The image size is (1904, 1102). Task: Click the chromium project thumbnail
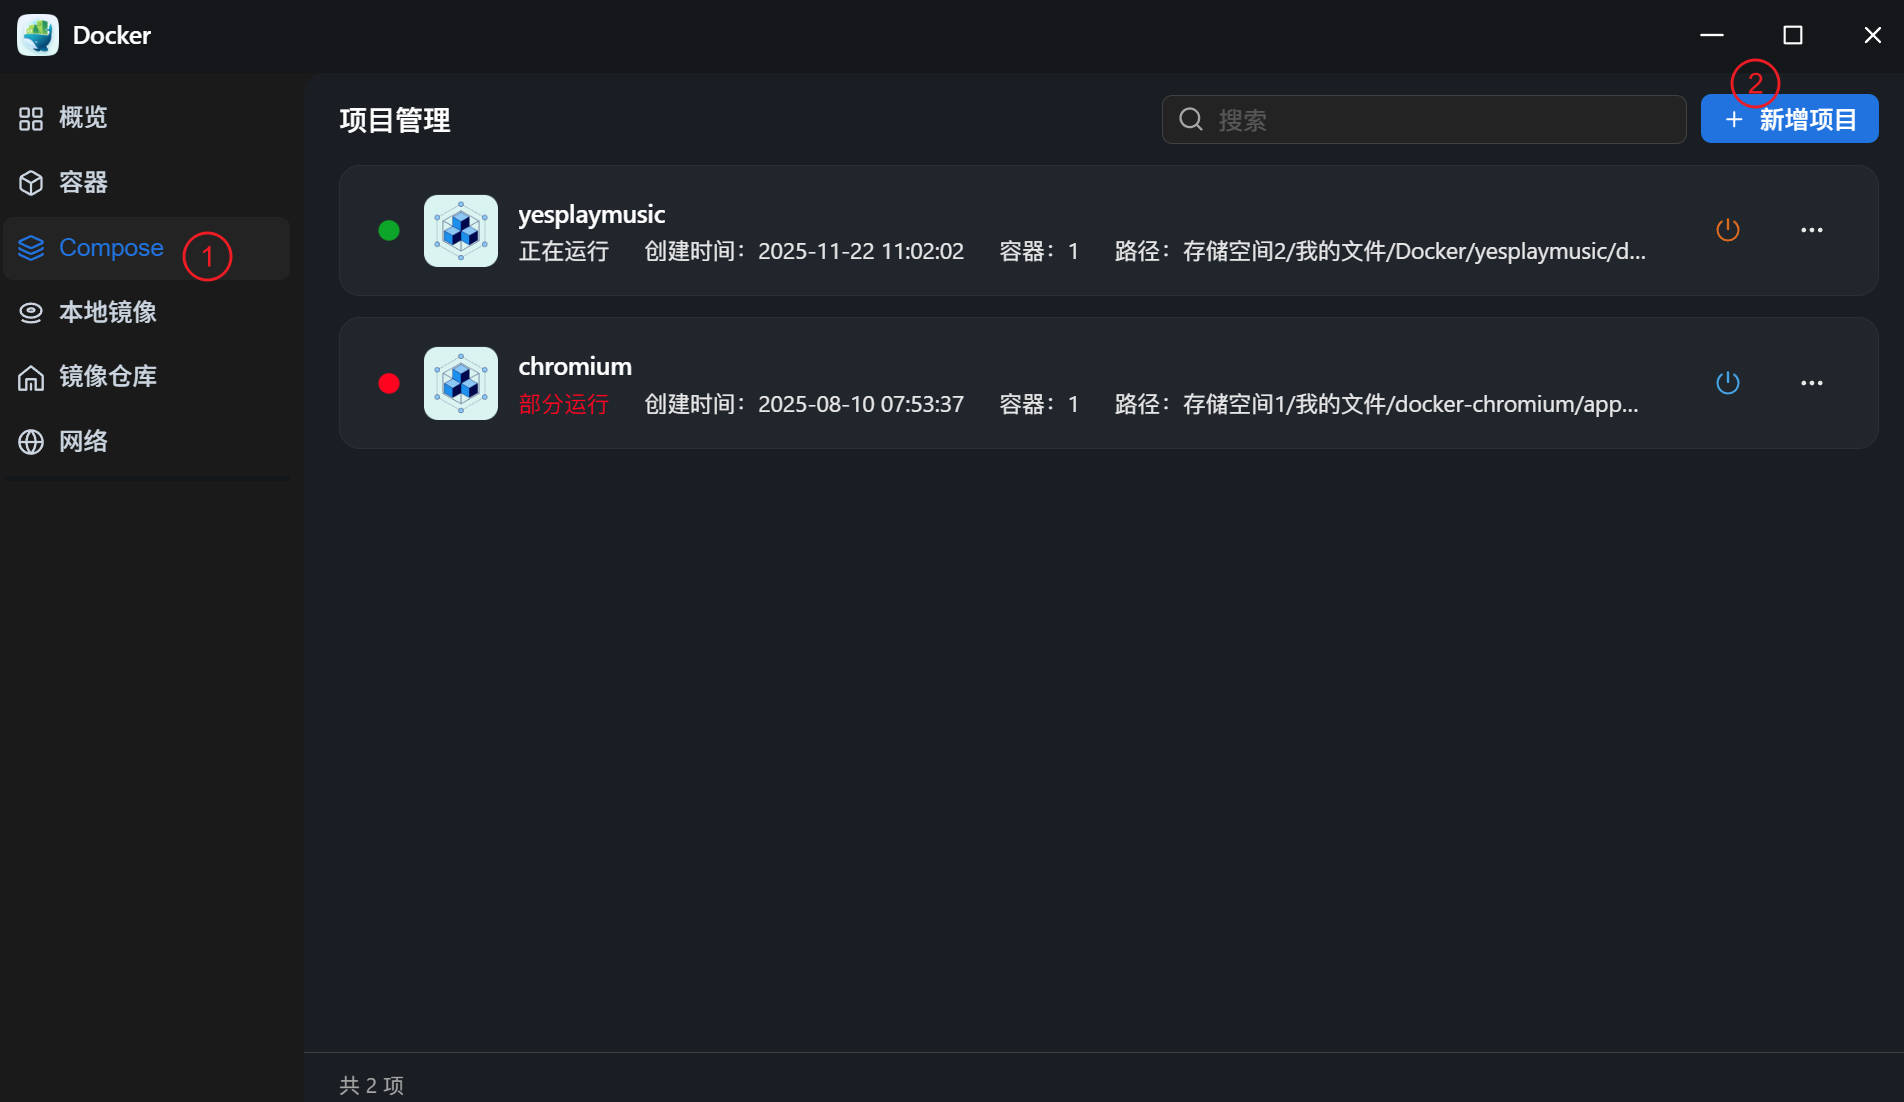click(460, 383)
